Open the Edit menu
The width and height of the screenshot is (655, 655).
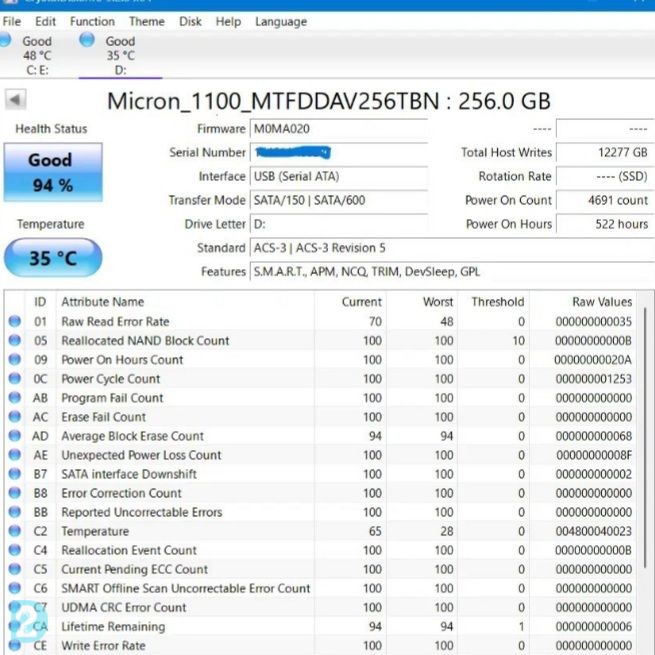point(45,21)
